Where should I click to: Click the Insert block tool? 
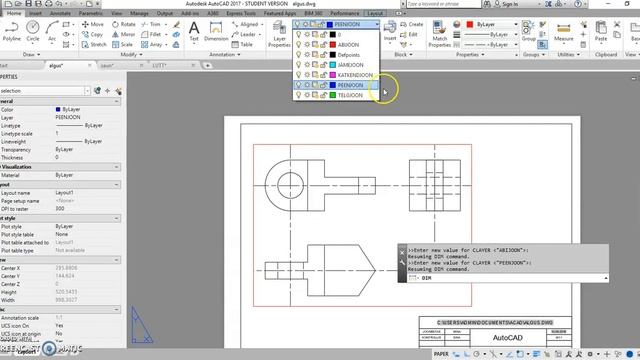pyautogui.click(x=390, y=31)
